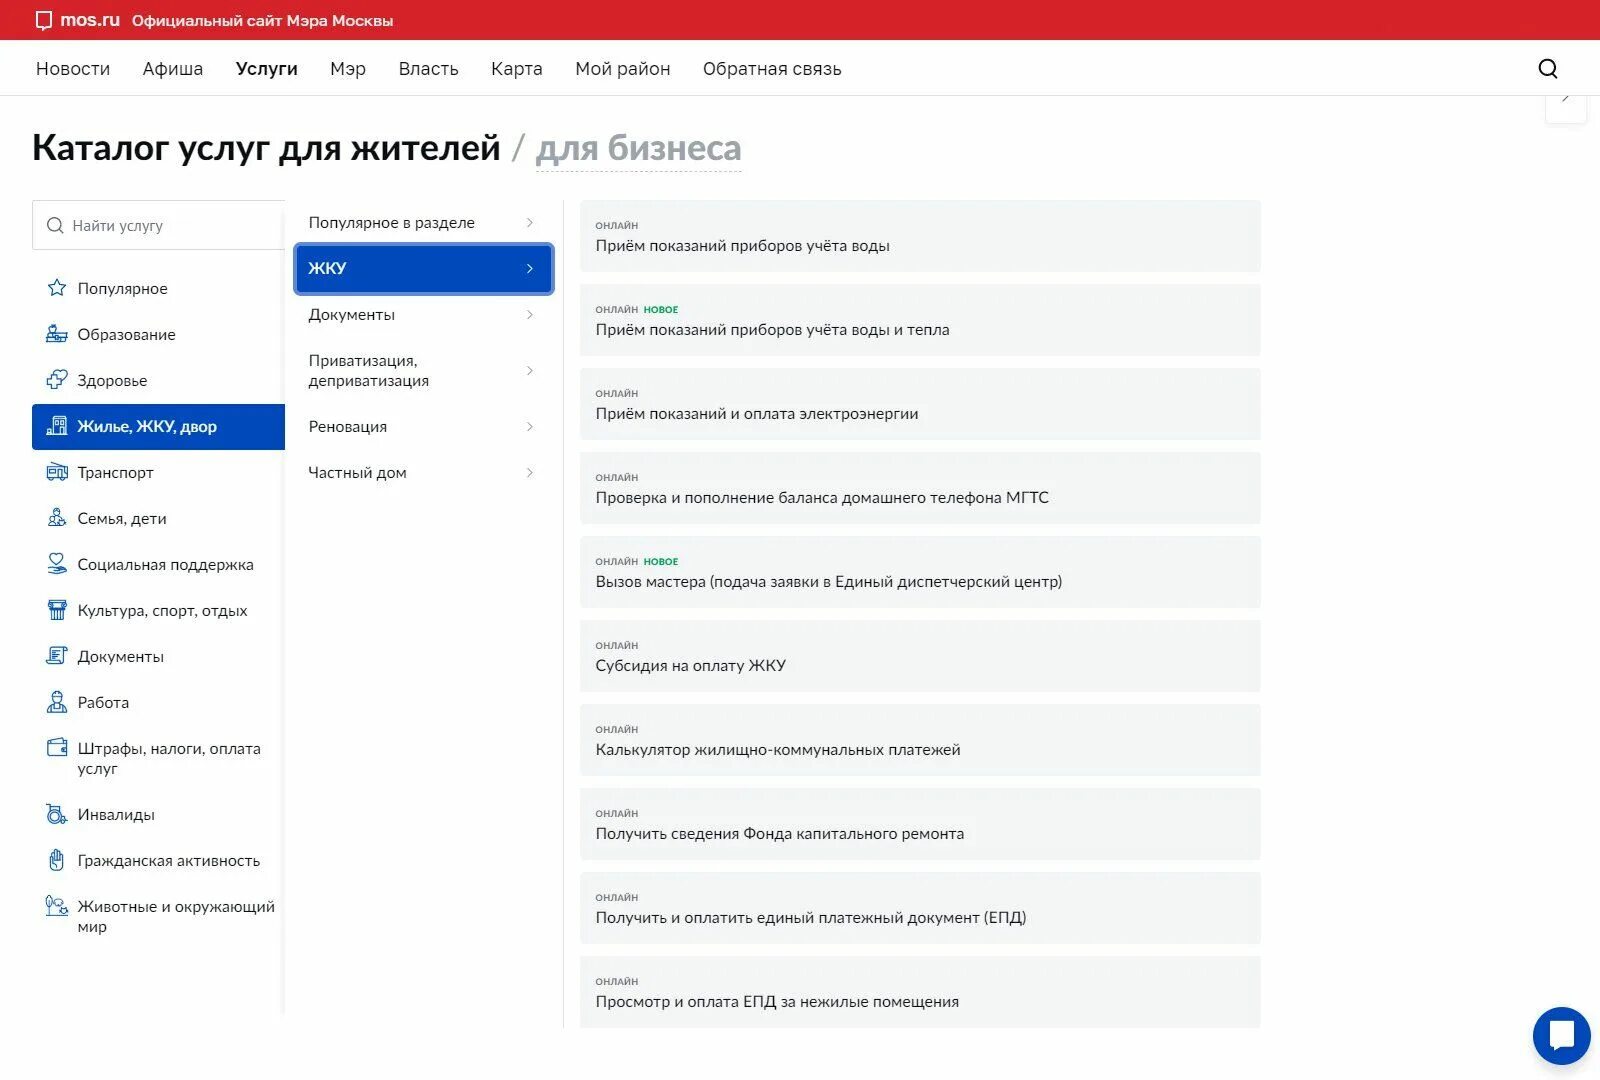
Task: Open пополнение баланса домашнего телефона МГТС
Action: tap(920, 488)
